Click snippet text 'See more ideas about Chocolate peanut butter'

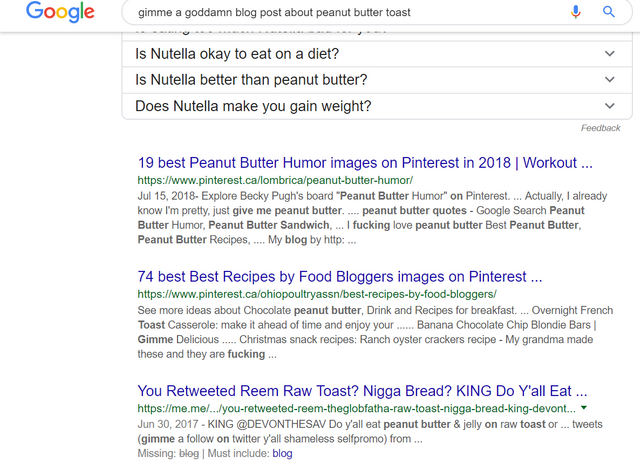coord(249,310)
